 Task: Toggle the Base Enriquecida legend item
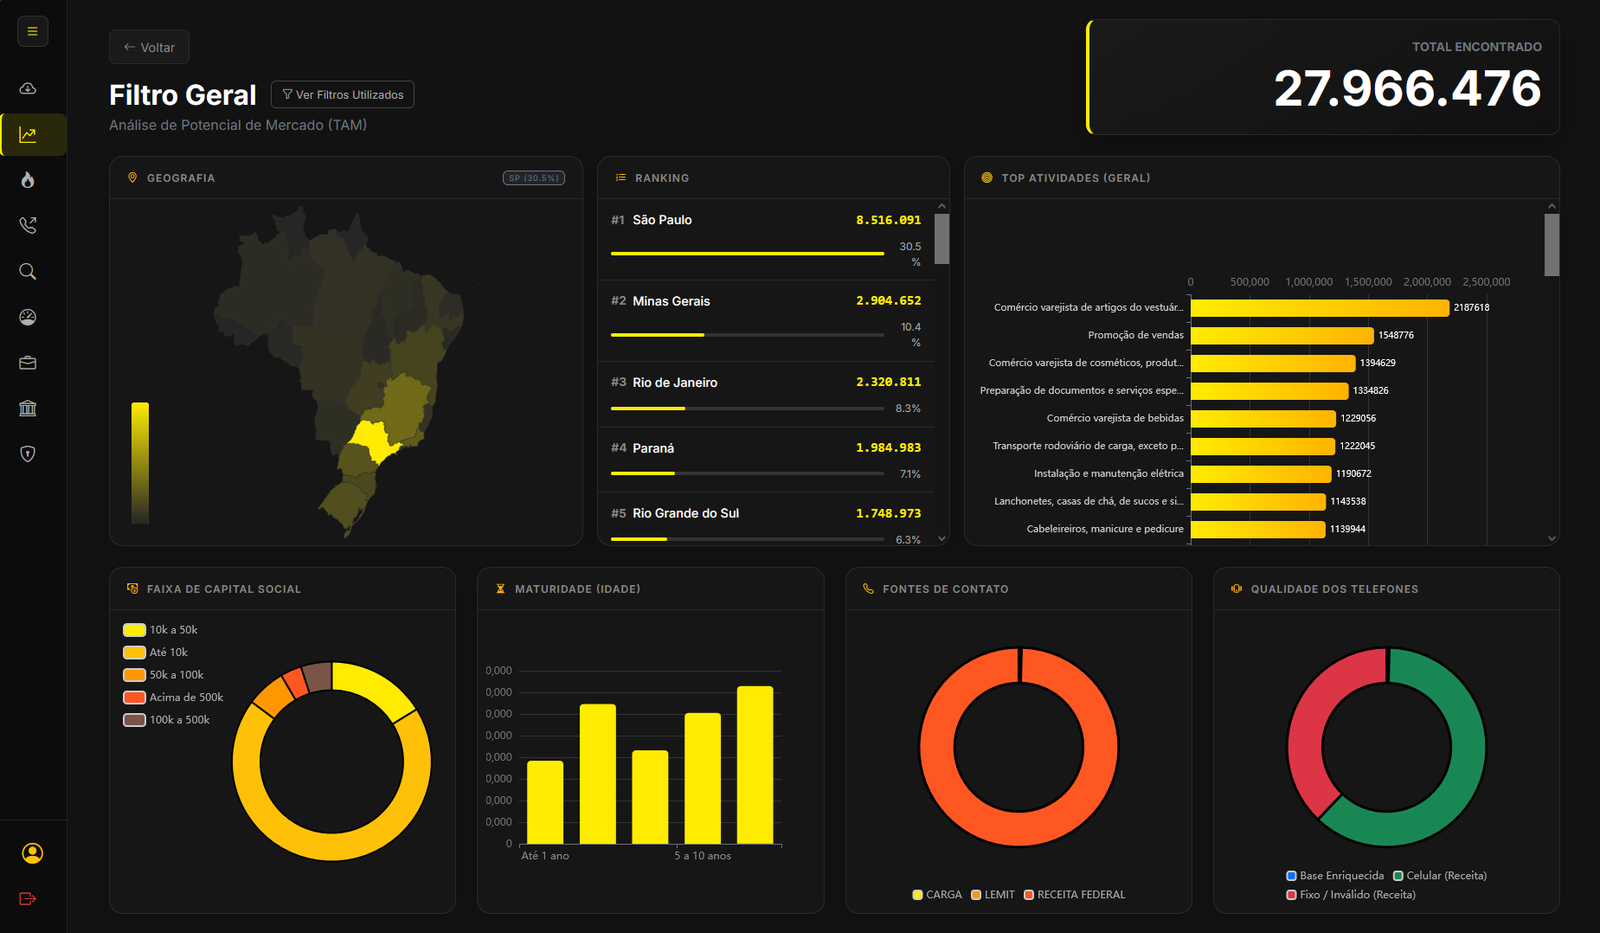tap(1334, 875)
